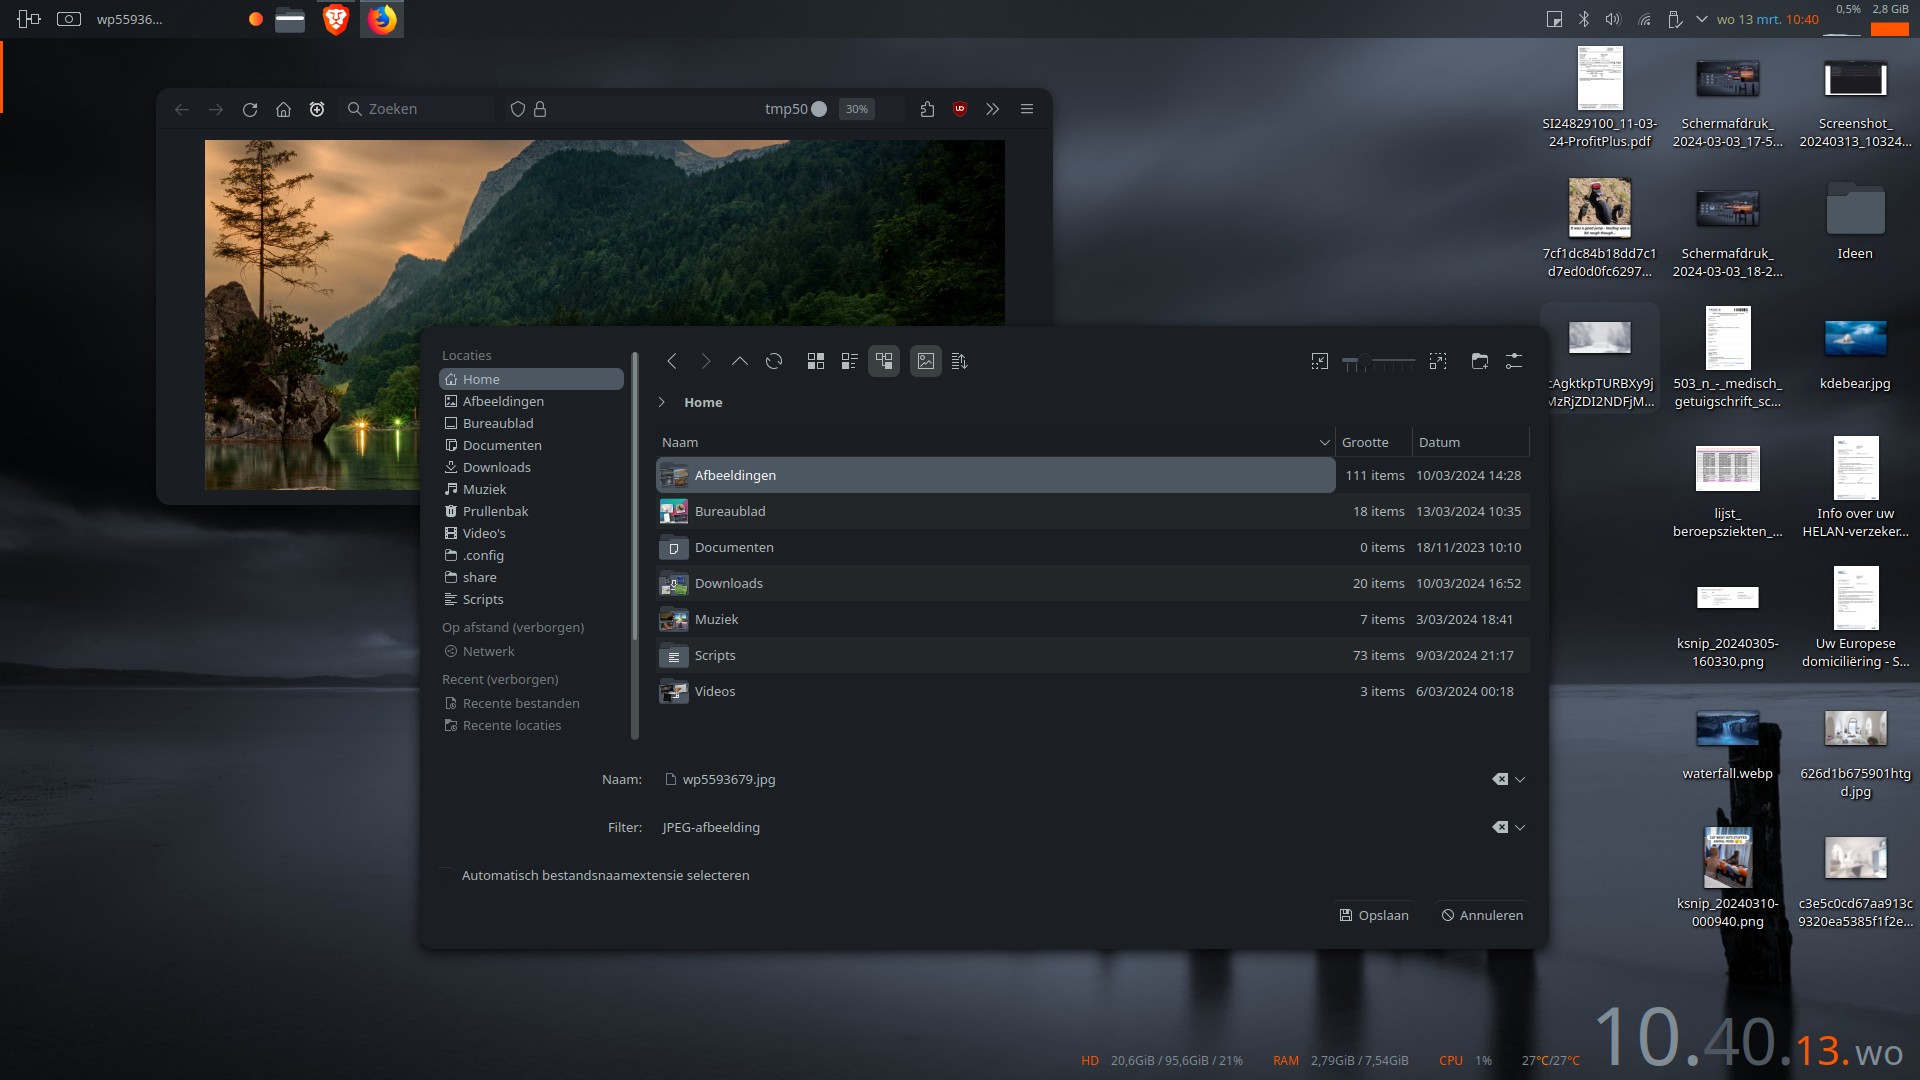This screenshot has height=1080, width=1920.
Task: Select Netwerk in the sidebar
Action: (x=531, y=651)
